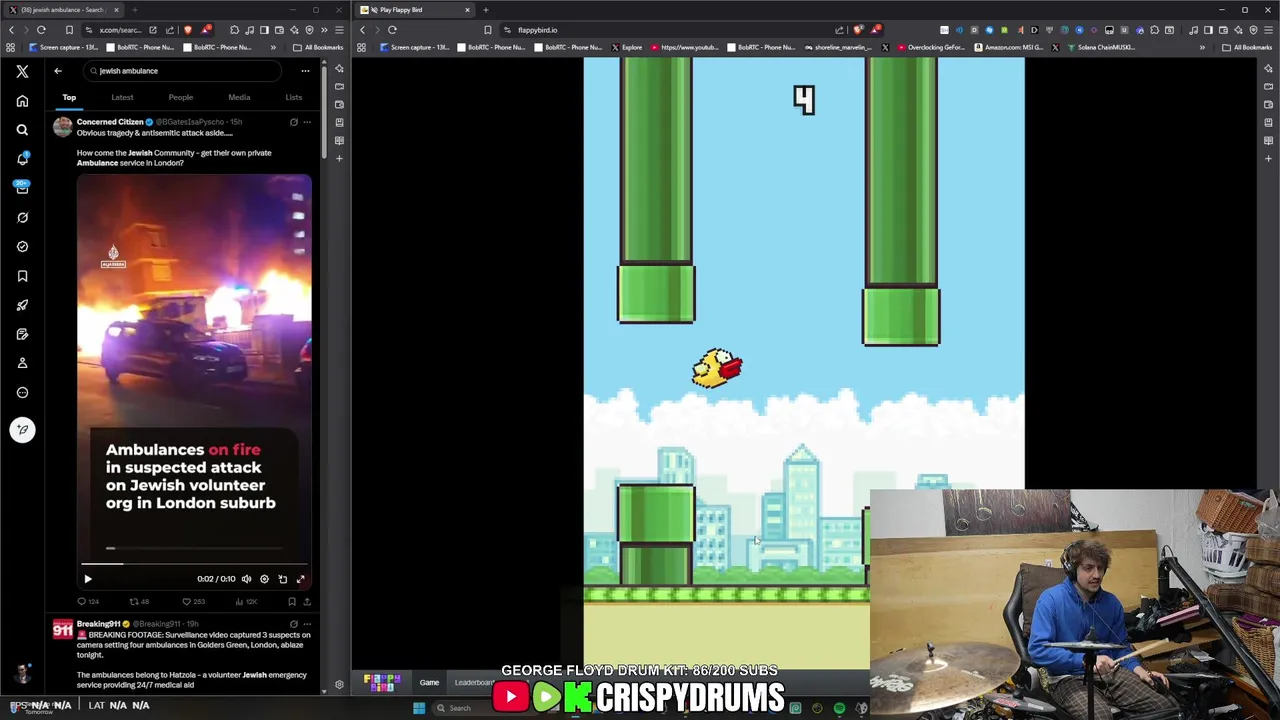Switch to the People search tab
The image size is (1280, 720).
click(180, 97)
